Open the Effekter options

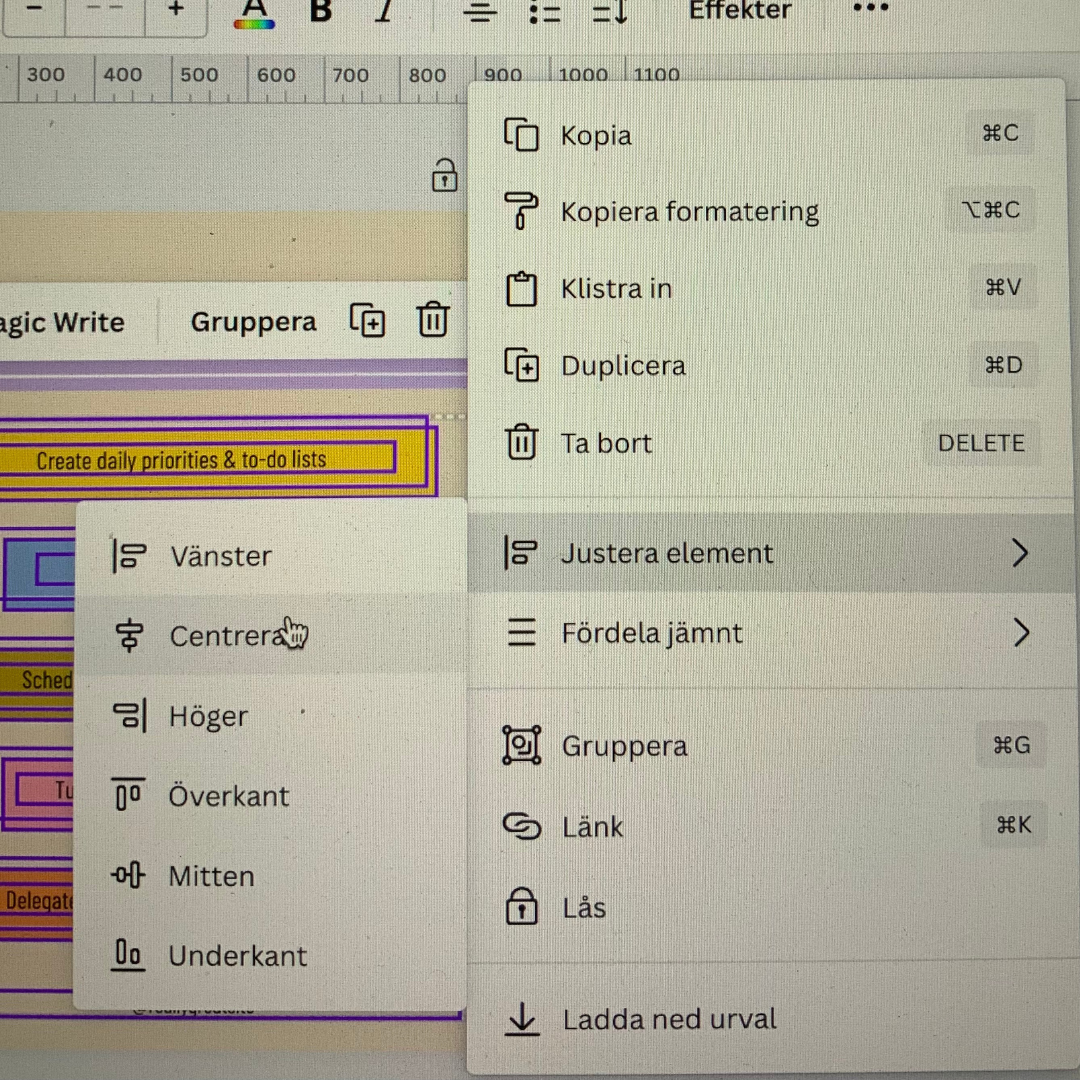[x=740, y=11]
